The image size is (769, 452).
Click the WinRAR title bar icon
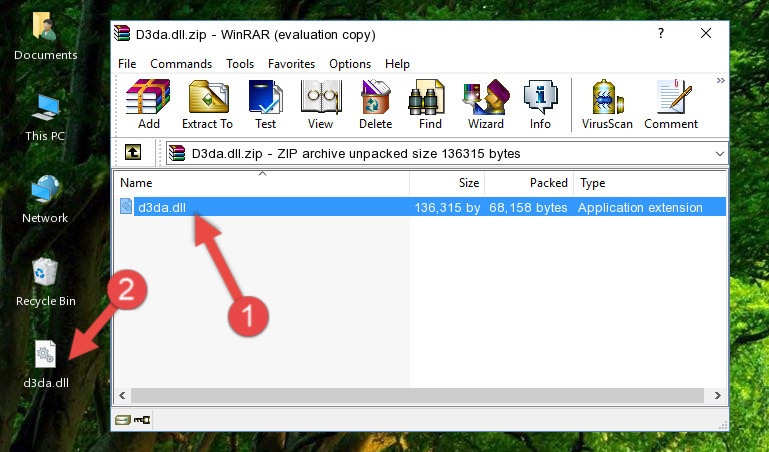click(x=122, y=33)
